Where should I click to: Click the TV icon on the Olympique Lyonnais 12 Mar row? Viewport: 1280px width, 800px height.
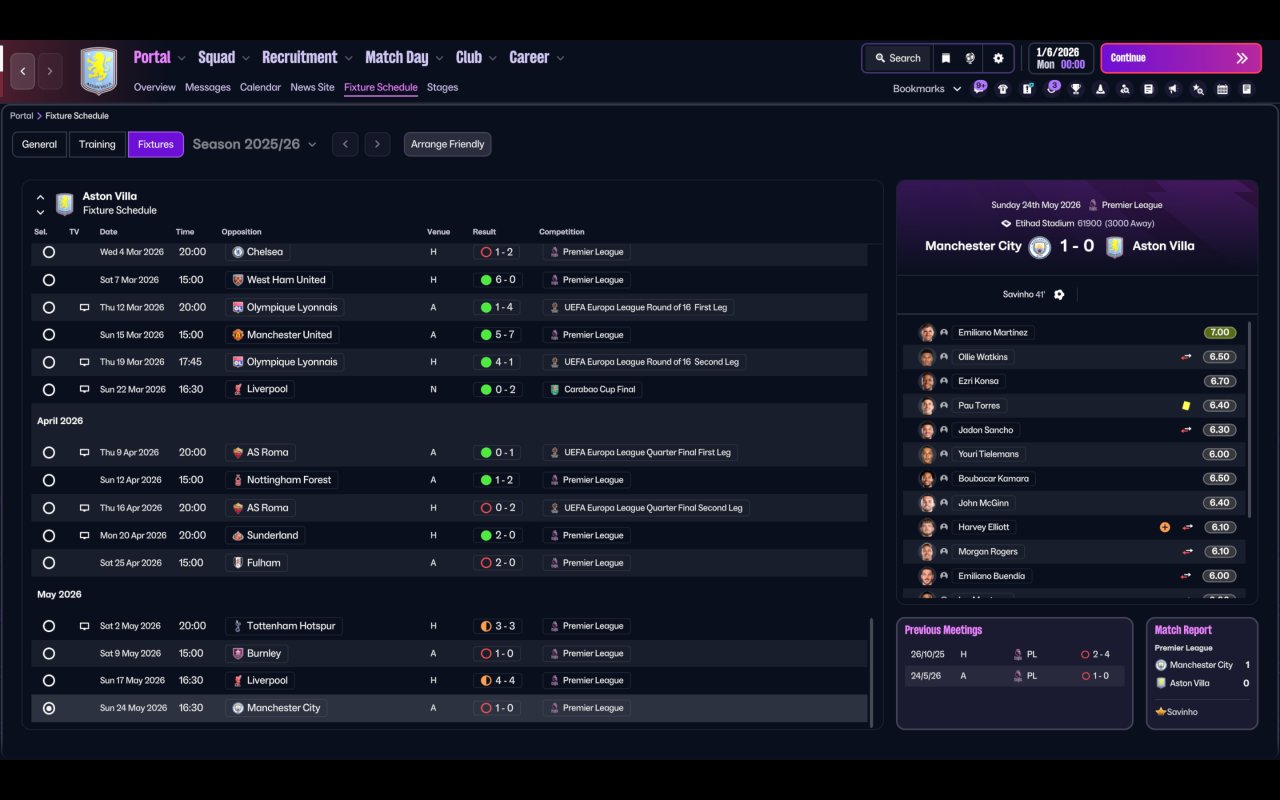[x=85, y=308]
